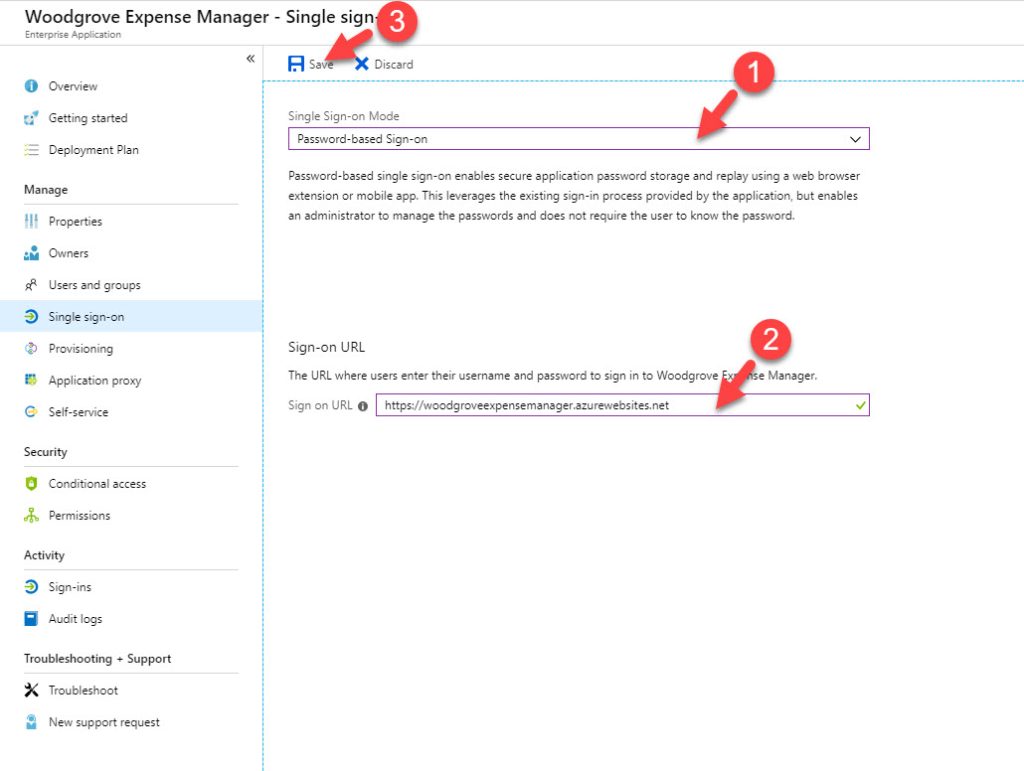Click the Single Sign-on Mode label
The image size is (1024, 771).
point(344,116)
